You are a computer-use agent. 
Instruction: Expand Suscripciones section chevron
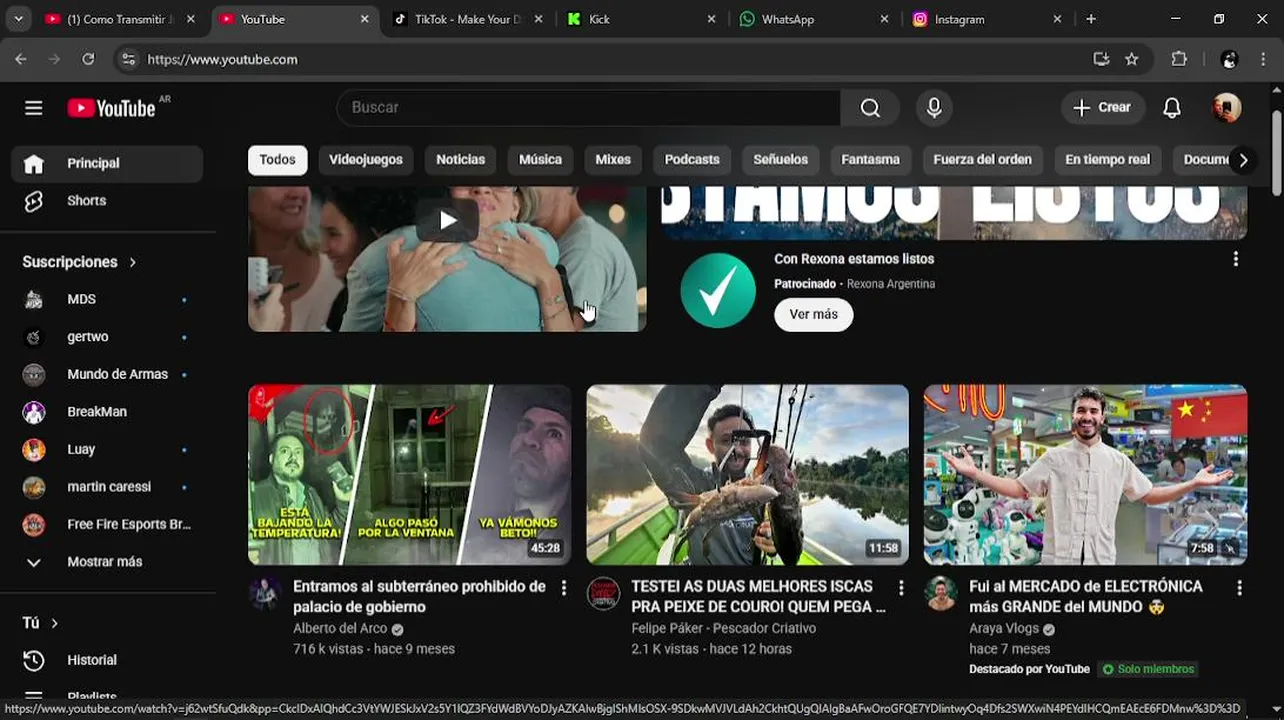coord(132,262)
